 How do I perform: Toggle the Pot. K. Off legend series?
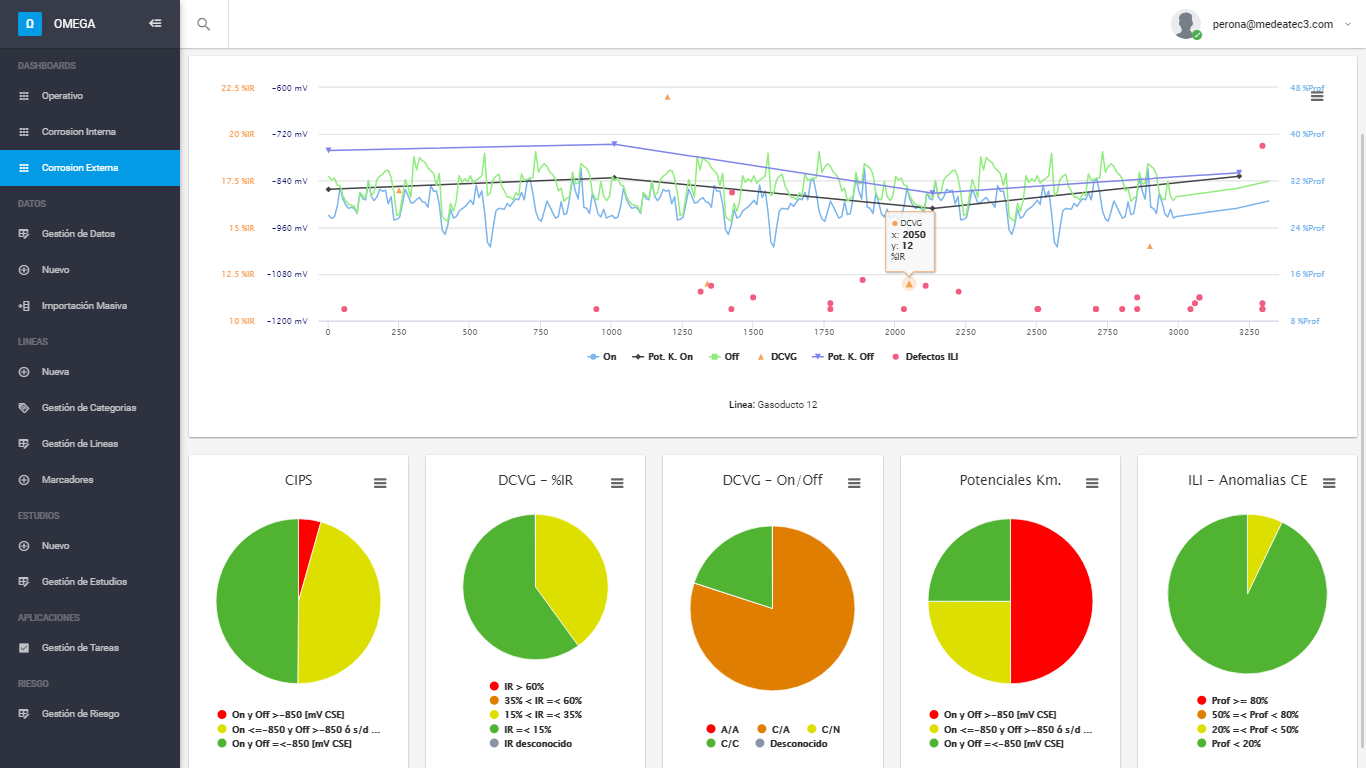(843, 356)
